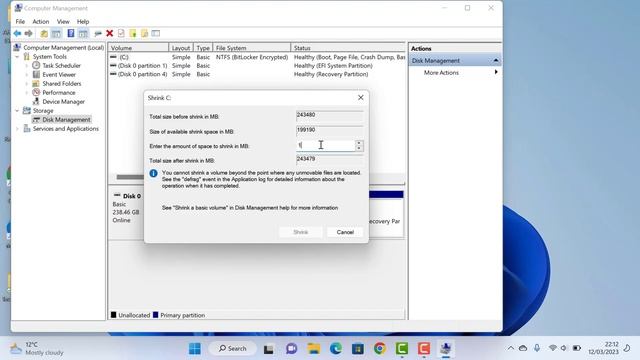Toggle the Show/Hide Console Tree toolbar icon
The height and width of the screenshot is (360, 640).
(56, 33)
